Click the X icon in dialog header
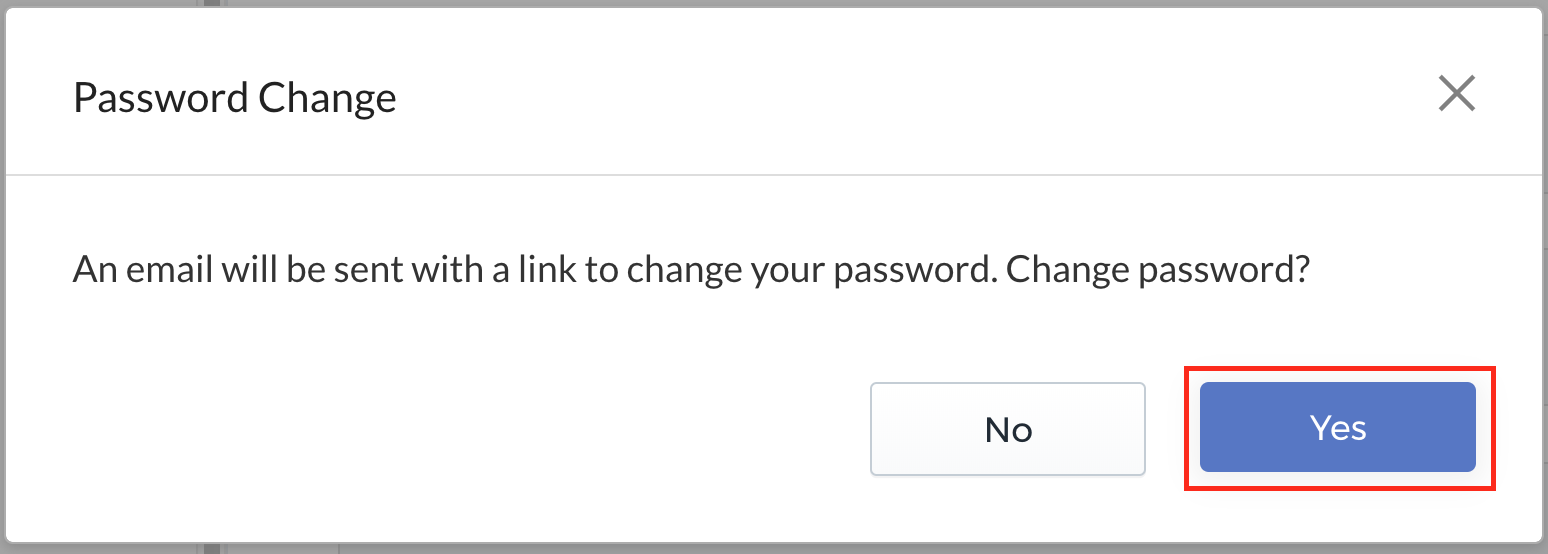The image size is (1548, 554). [x=1456, y=94]
